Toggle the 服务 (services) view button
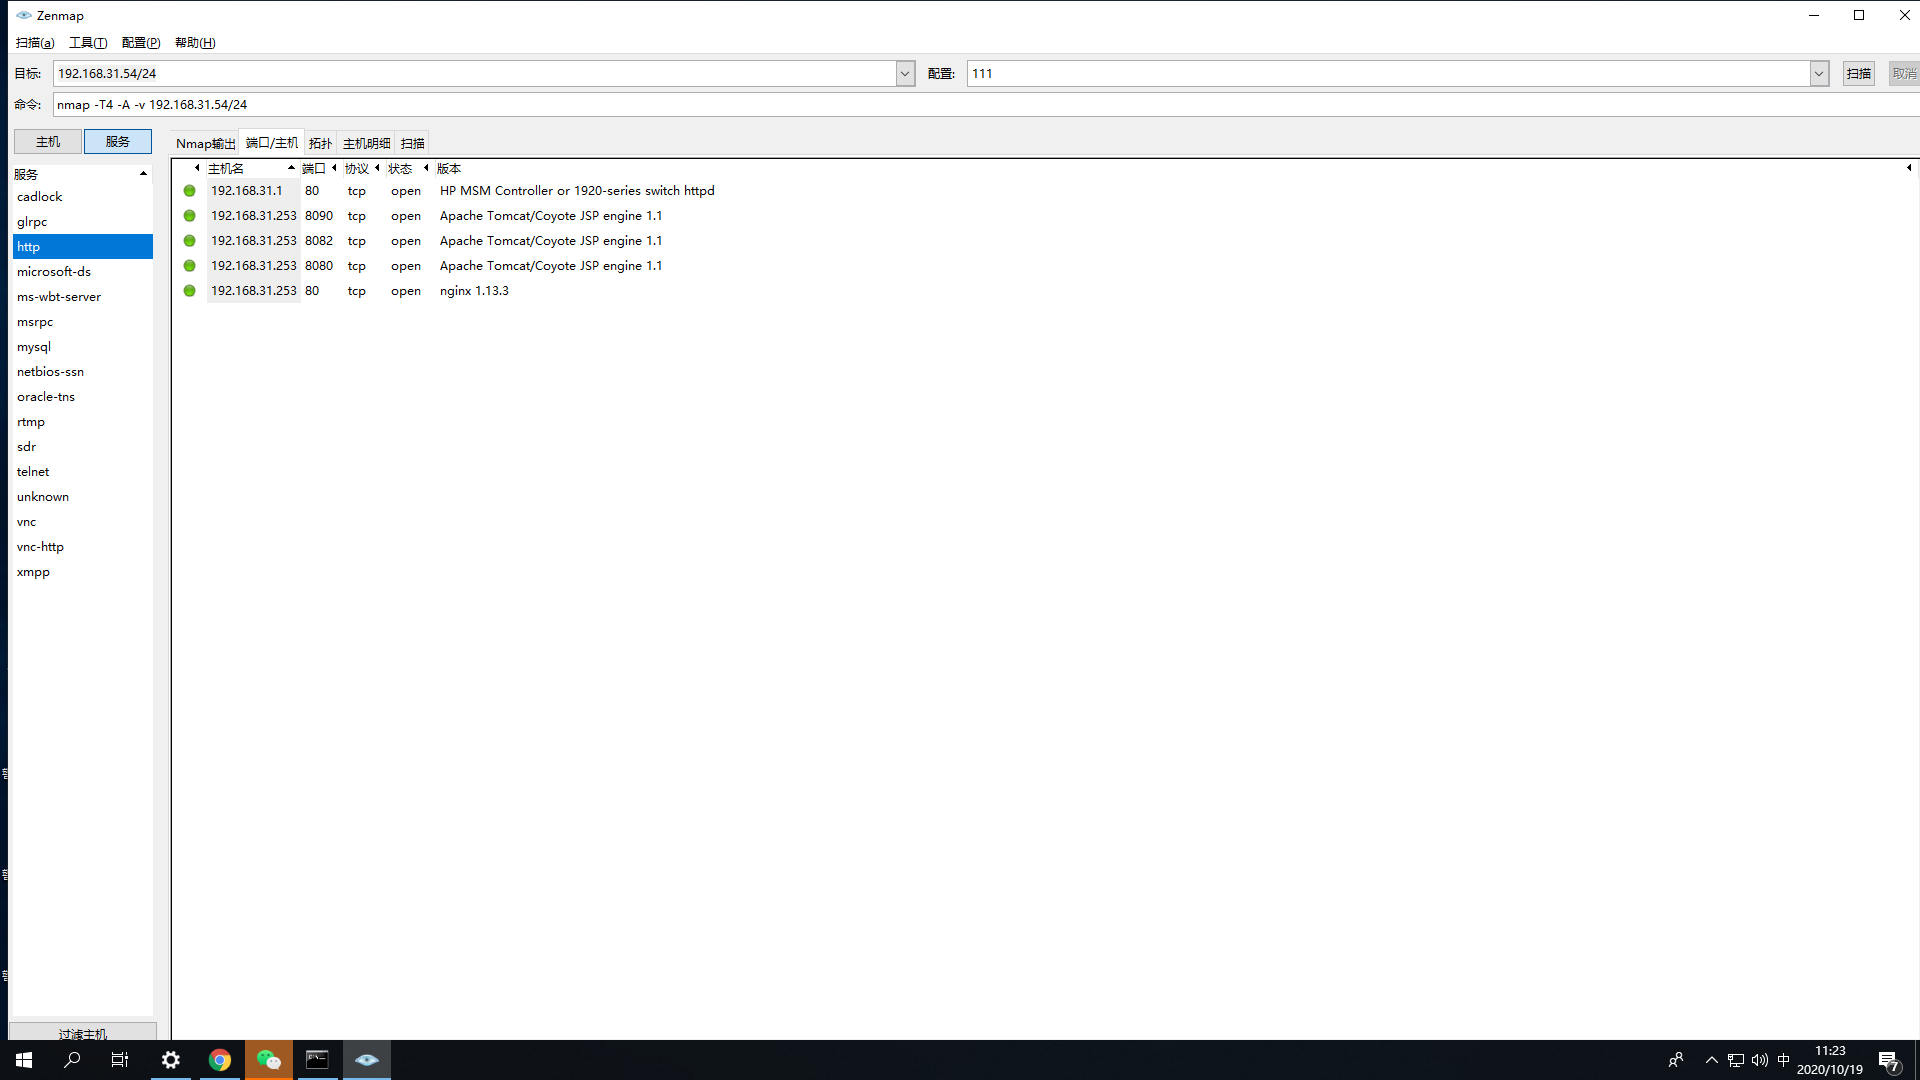Image resolution: width=1920 pixels, height=1080 pixels. (x=117, y=142)
